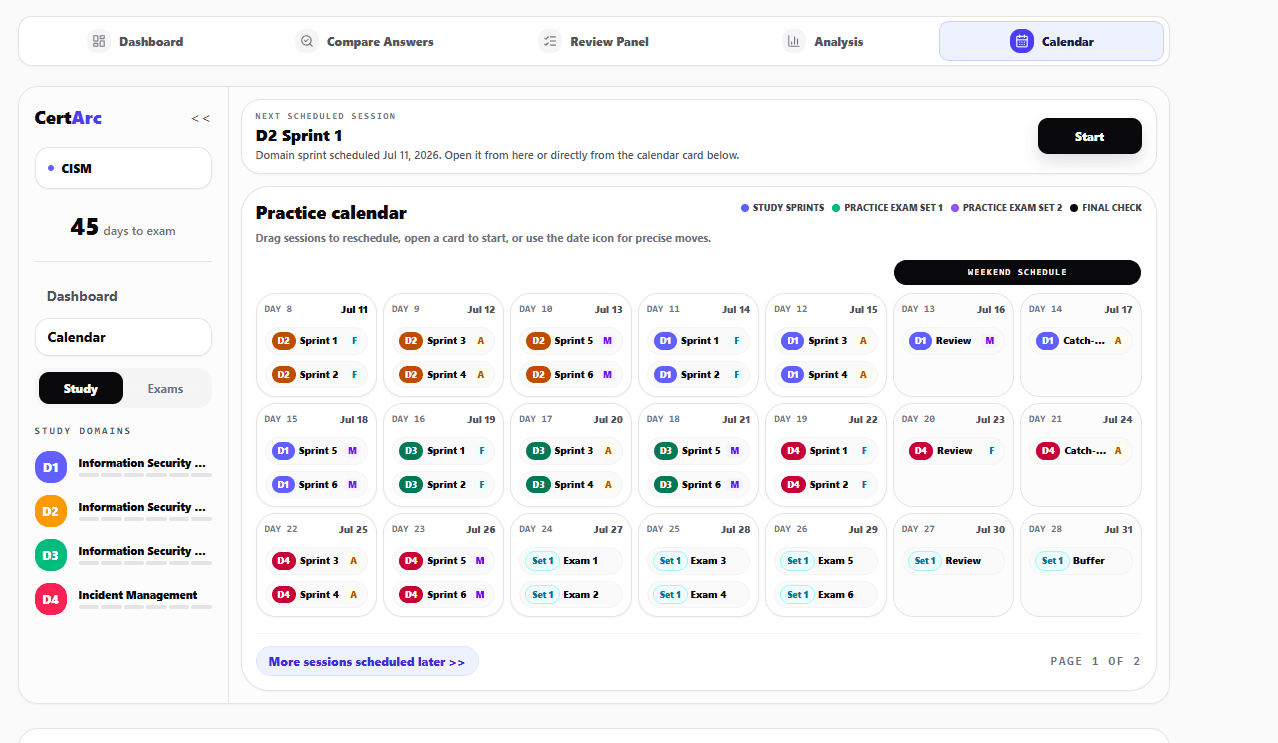Expand More sessions scheduled later
1278x743 pixels.
coord(367,662)
